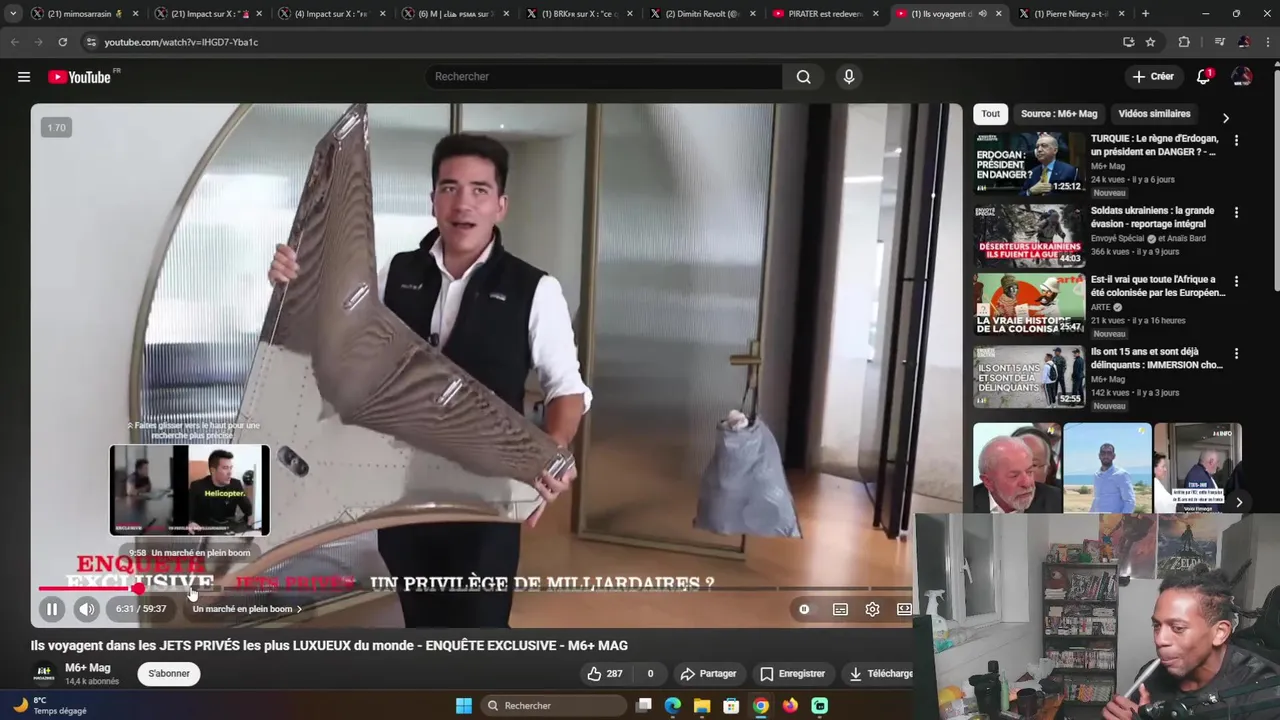Mute the video player volume
Viewport: 1280px width, 720px height.
click(87, 609)
